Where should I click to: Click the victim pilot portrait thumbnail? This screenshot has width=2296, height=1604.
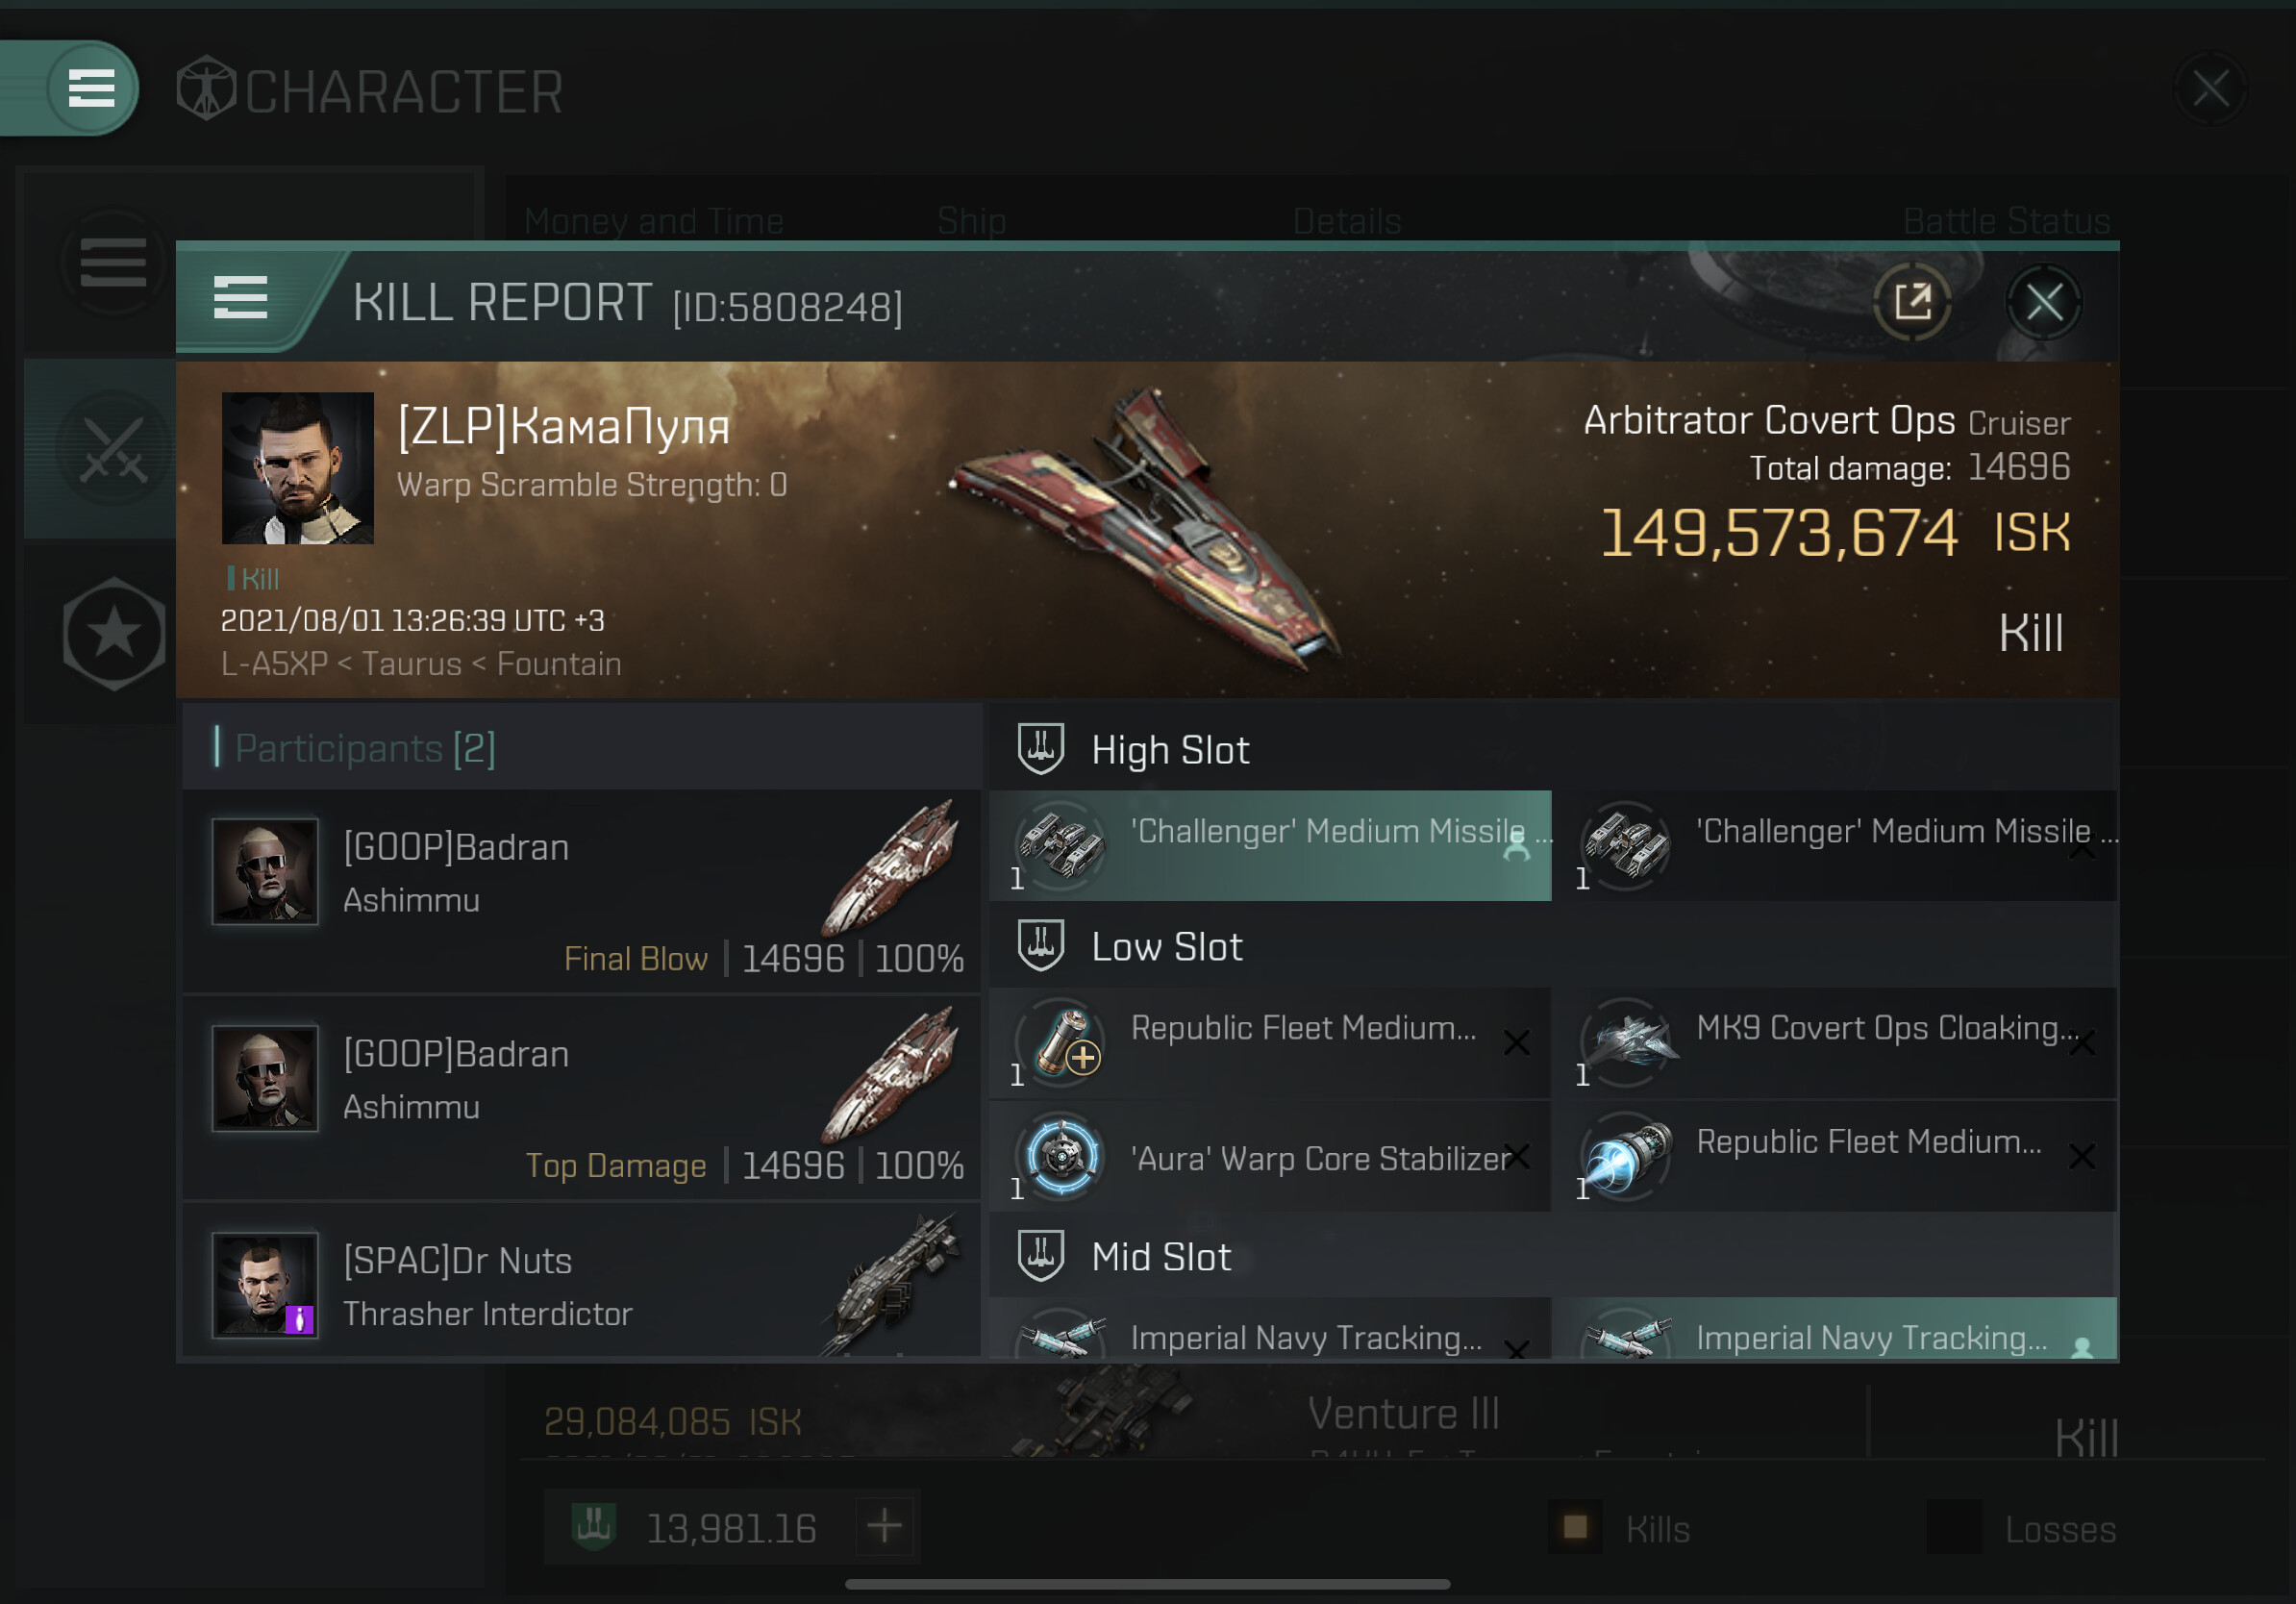click(297, 468)
